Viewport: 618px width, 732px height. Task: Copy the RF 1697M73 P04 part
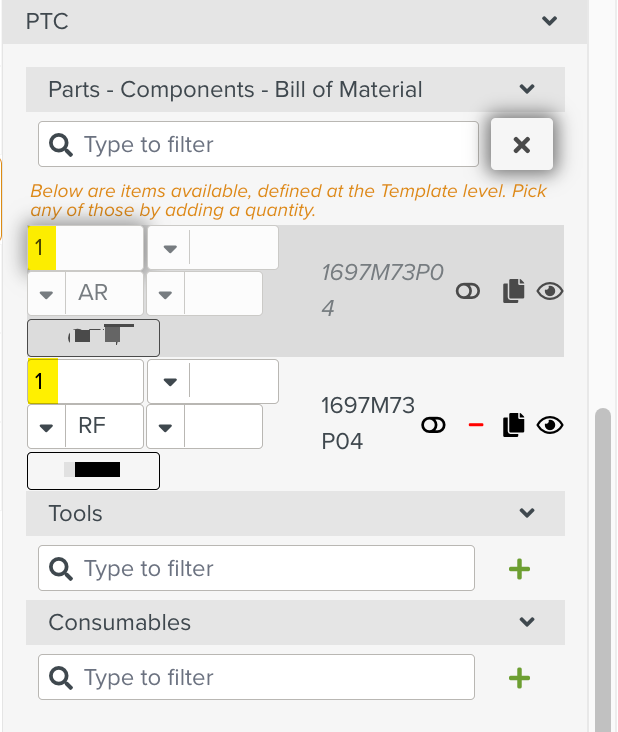(513, 425)
